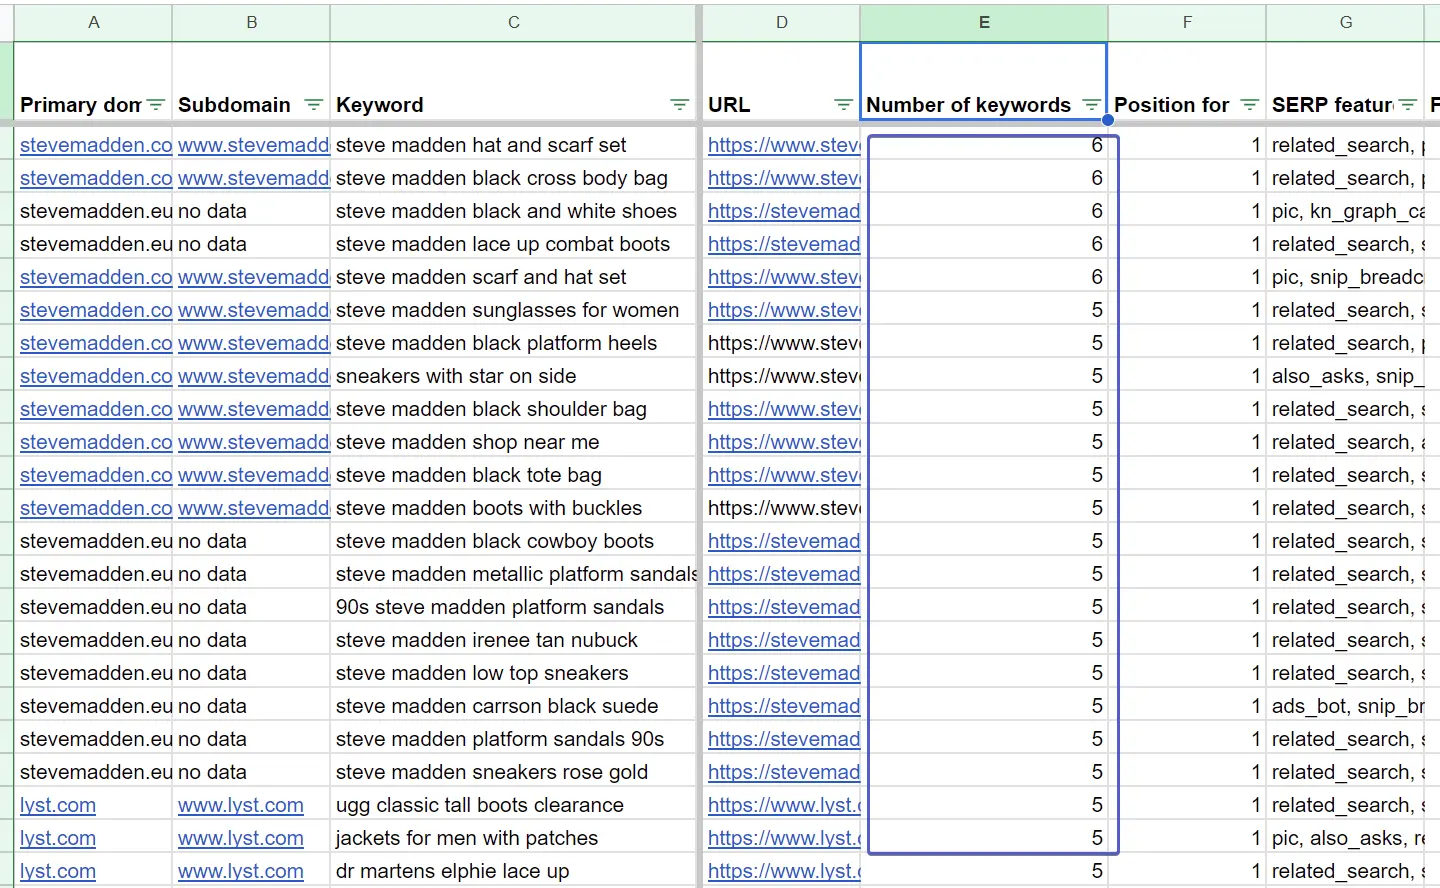Select cell '90s steve madden platform sandals'
The width and height of the screenshot is (1440, 888).
pyautogui.click(x=513, y=607)
